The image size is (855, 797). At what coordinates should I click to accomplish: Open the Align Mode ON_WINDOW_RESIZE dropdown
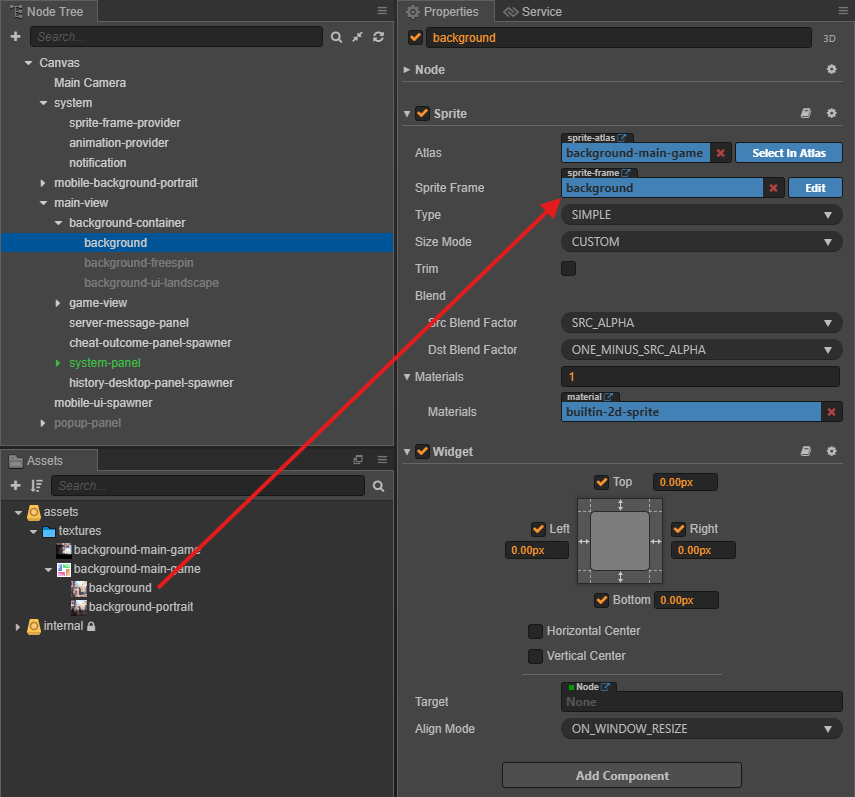[701, 728]
